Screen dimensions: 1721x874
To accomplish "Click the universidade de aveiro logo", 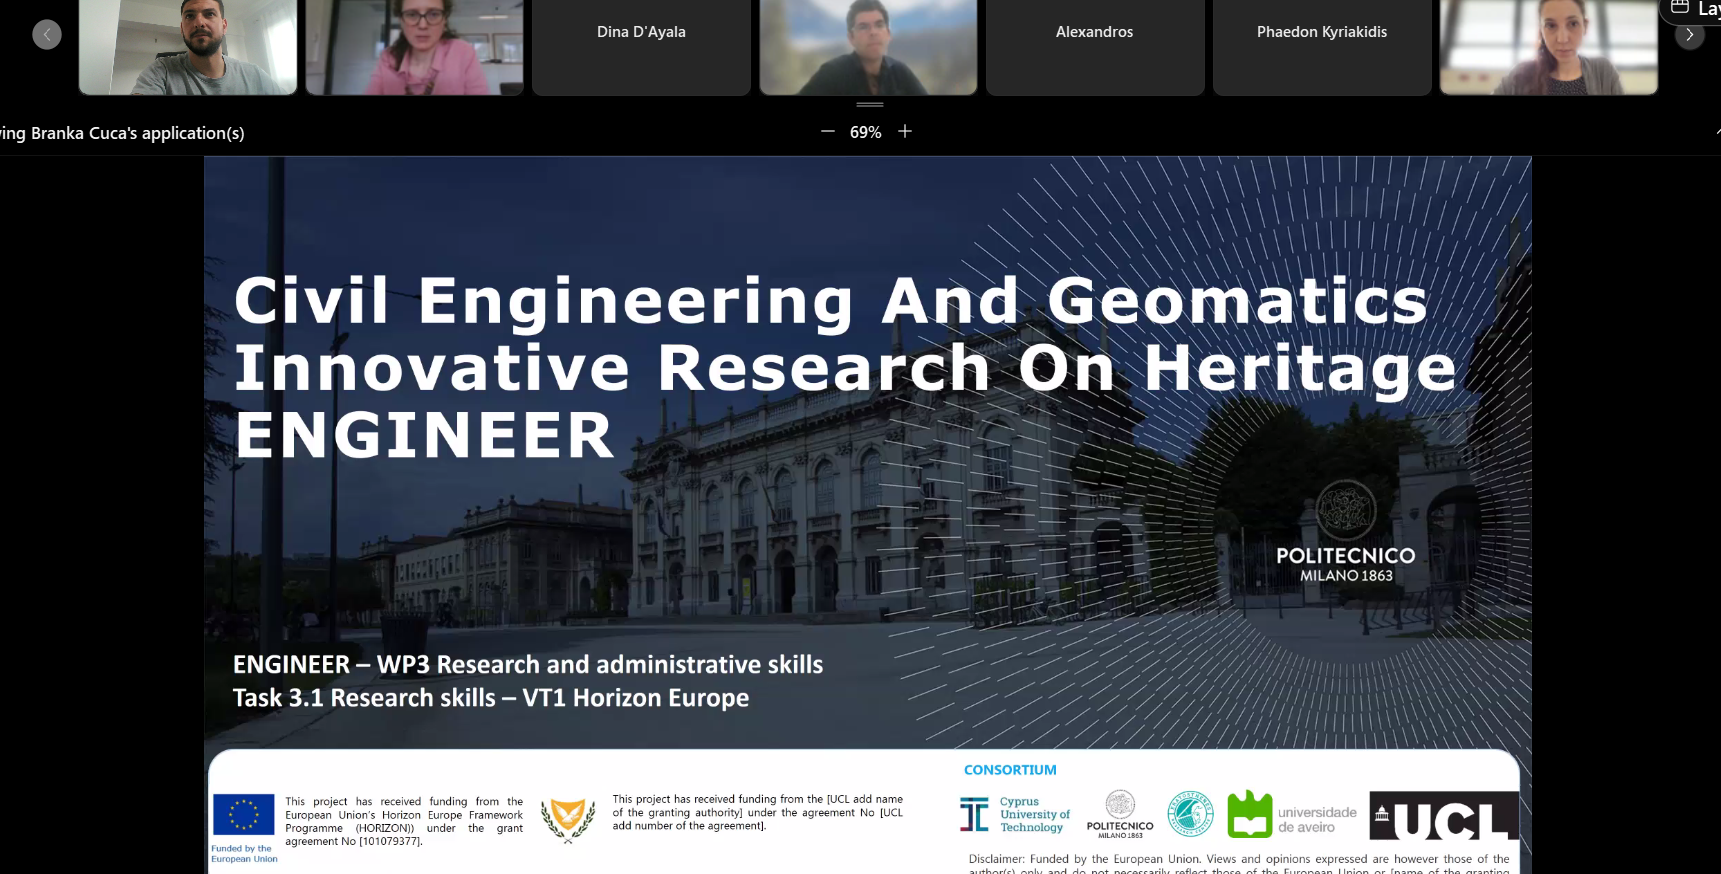I will pos(1292,815).
